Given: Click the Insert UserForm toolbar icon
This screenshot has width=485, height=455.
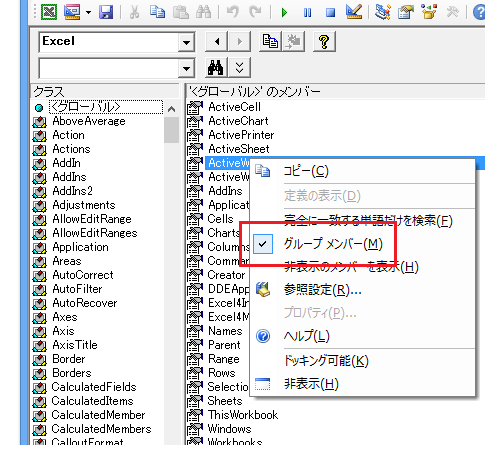Looking at the screenshot, I should click(72, 12).
